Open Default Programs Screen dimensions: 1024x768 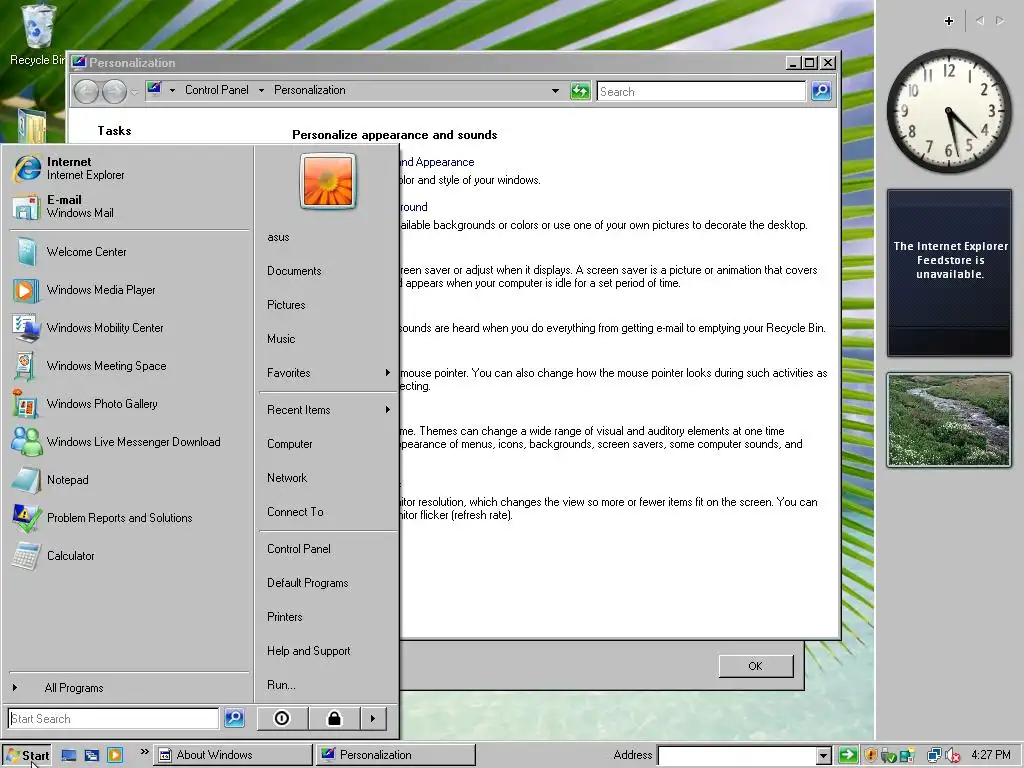pos(308,583)
